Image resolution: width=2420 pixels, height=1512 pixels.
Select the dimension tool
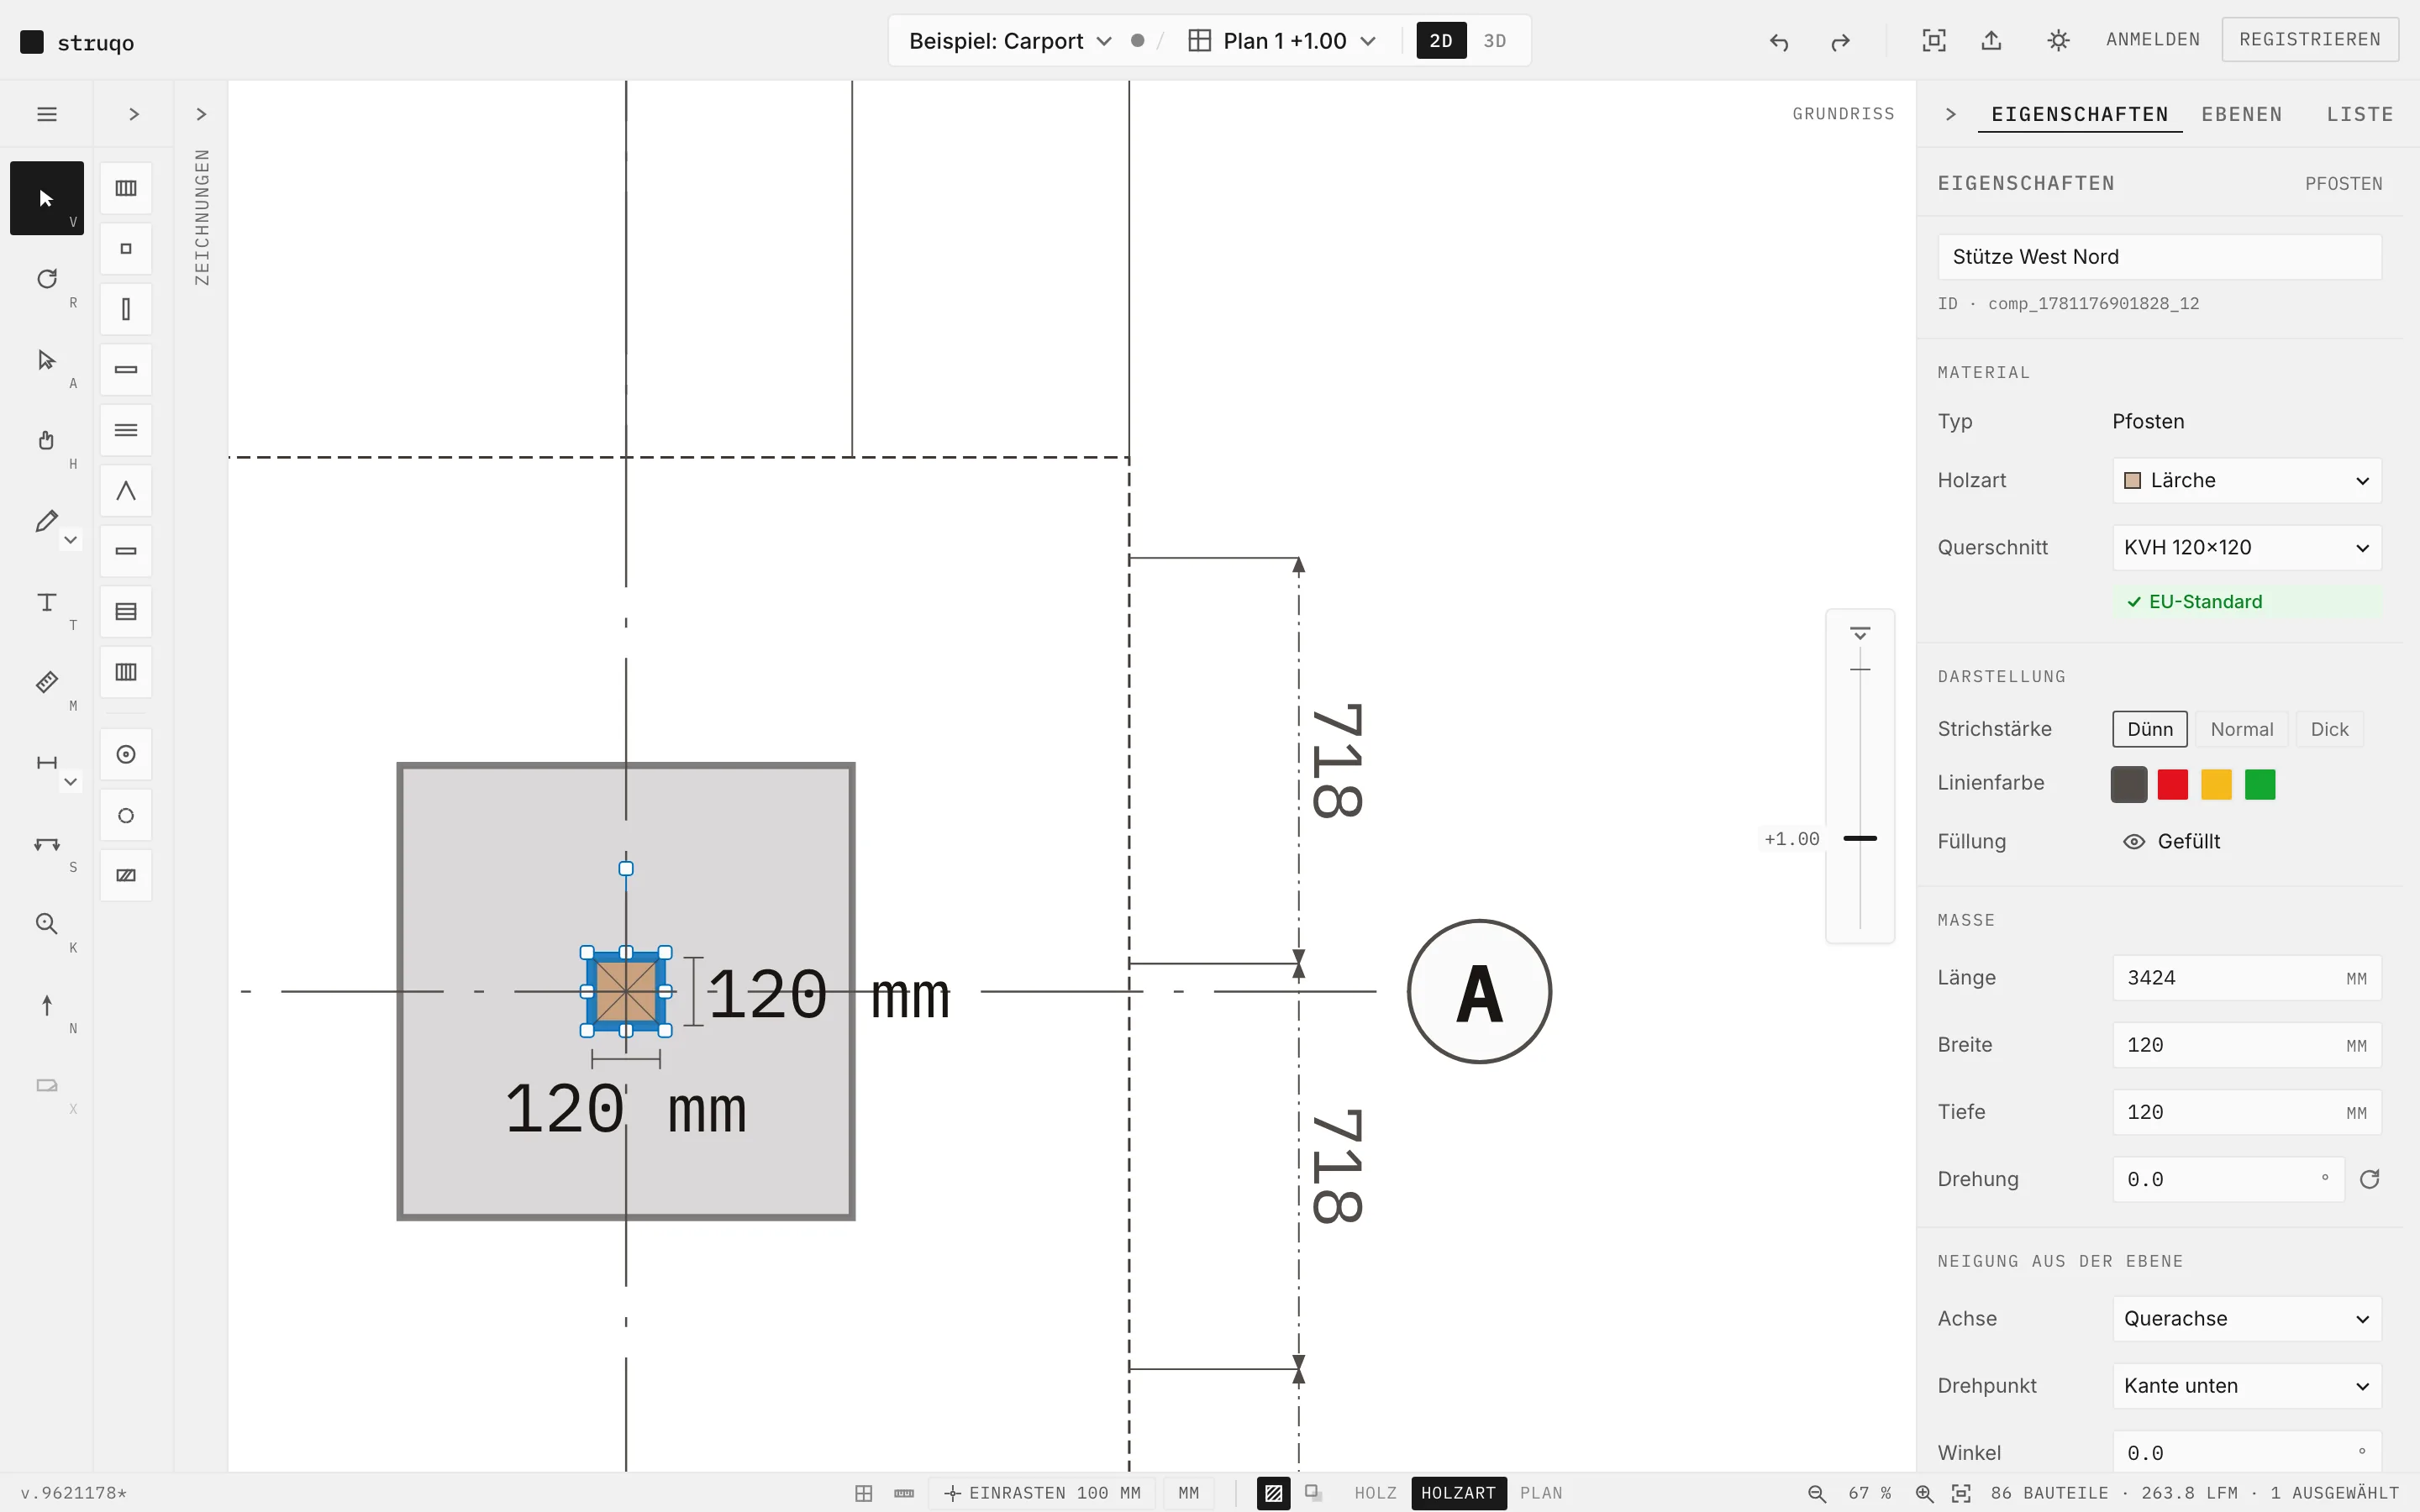pos(46,763)
